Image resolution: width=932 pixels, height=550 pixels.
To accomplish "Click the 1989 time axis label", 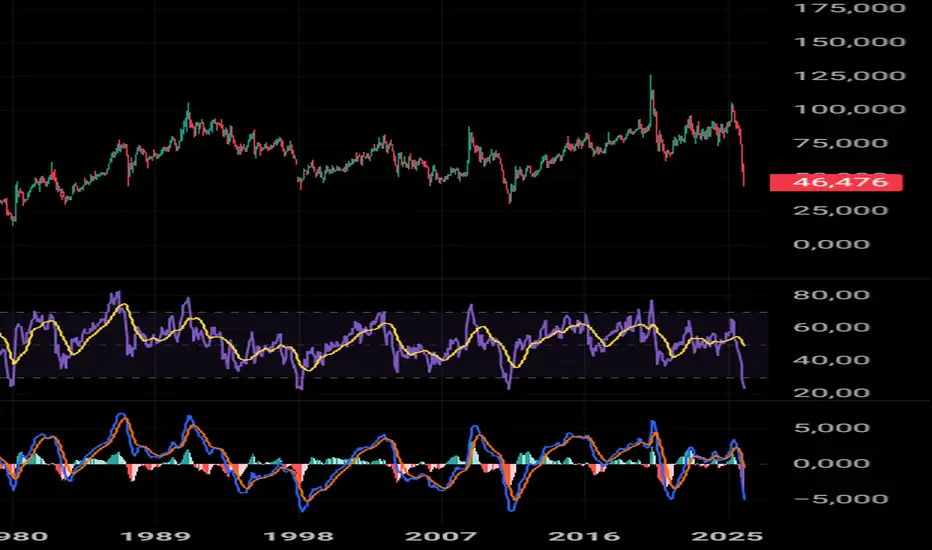I will [156, 536].
